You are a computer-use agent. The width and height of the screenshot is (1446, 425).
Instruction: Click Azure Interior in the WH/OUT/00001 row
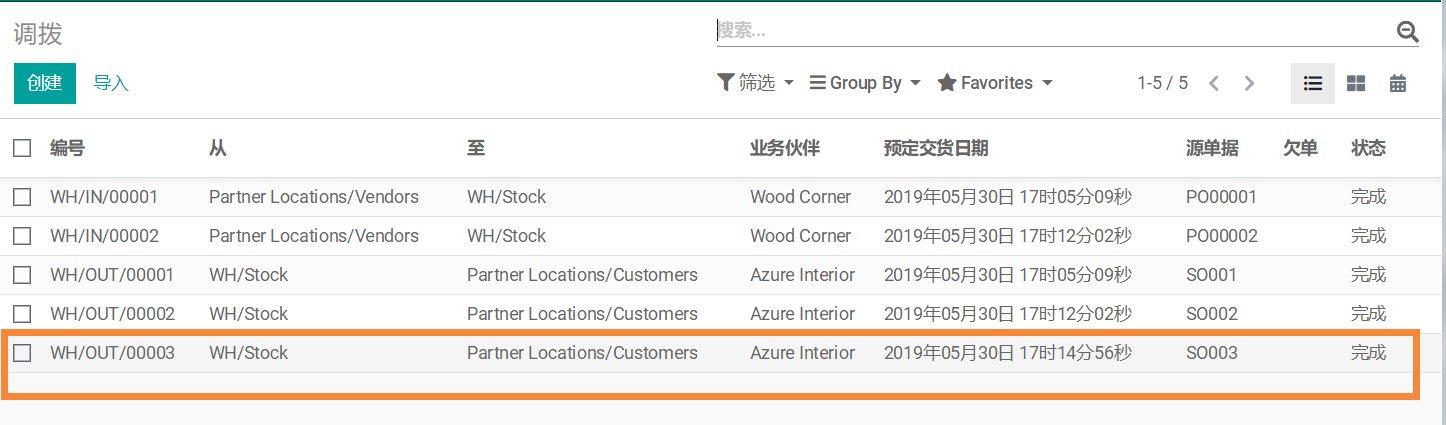click(802, 275)
